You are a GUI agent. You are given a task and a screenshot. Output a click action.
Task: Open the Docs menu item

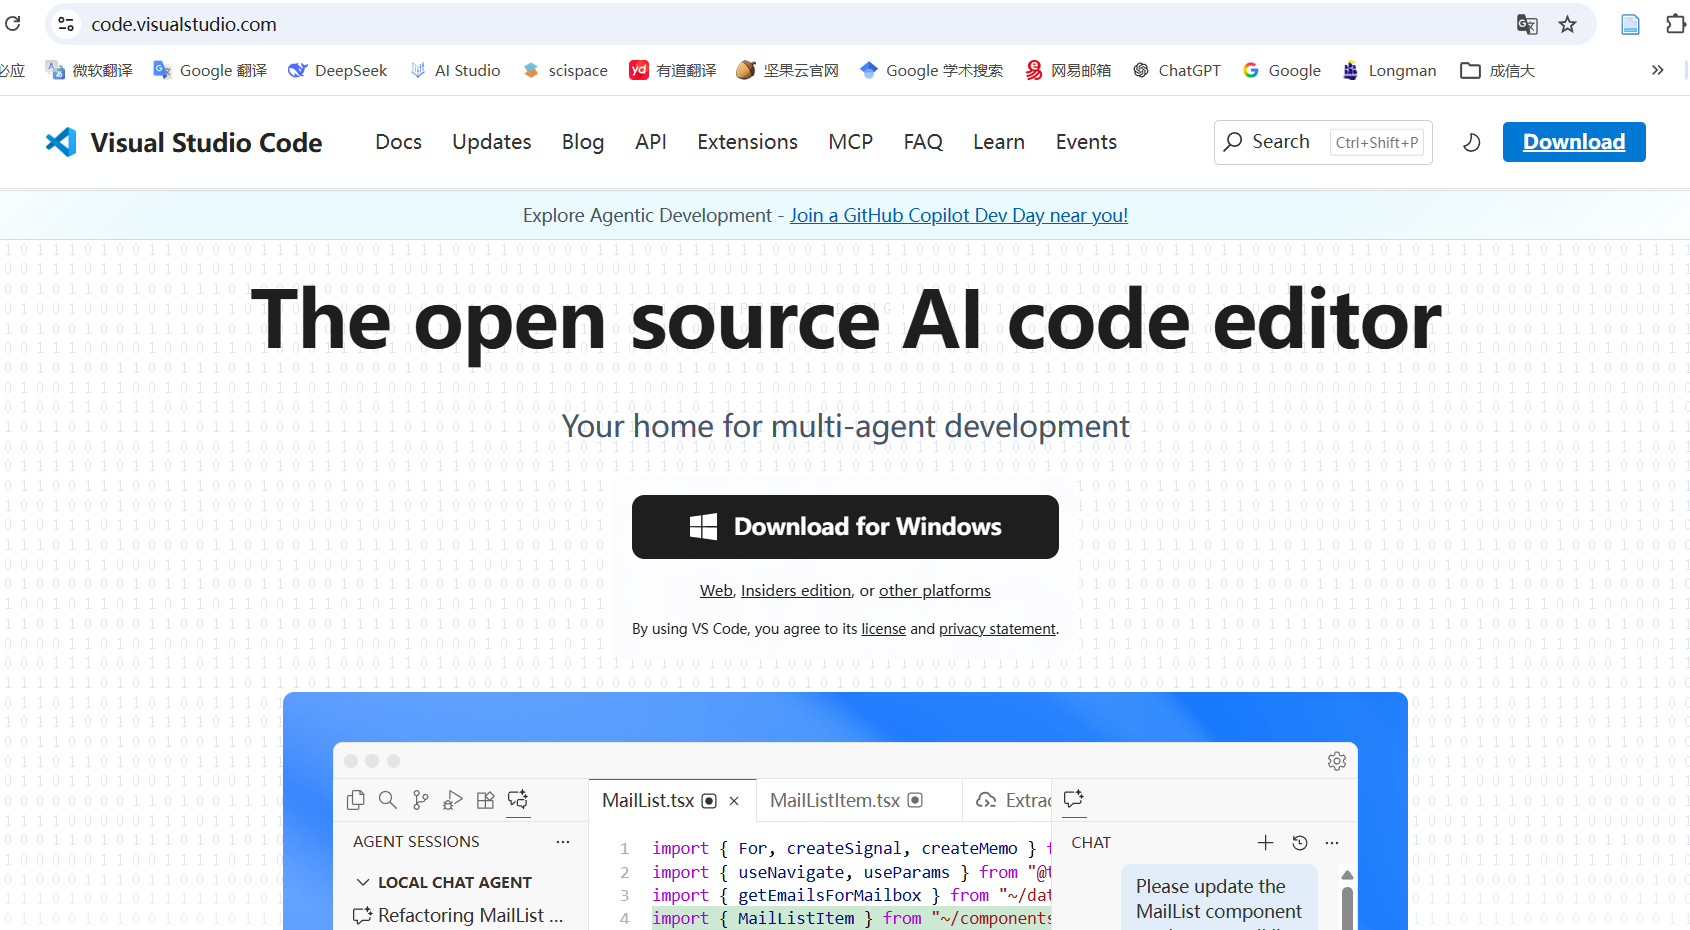(398, 142)
